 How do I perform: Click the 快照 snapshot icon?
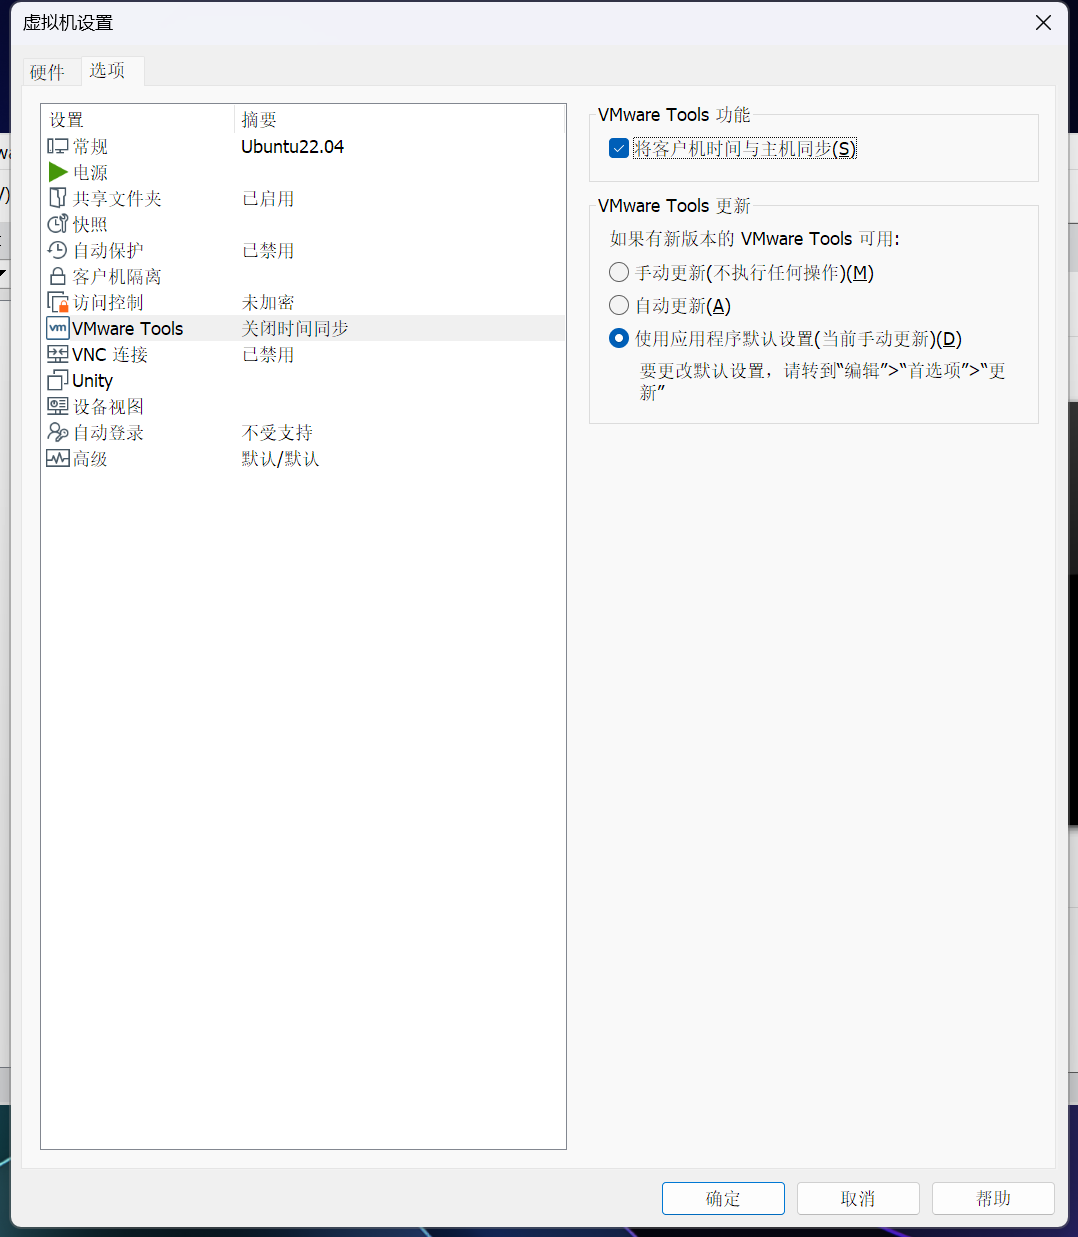(x=58, y=224)
